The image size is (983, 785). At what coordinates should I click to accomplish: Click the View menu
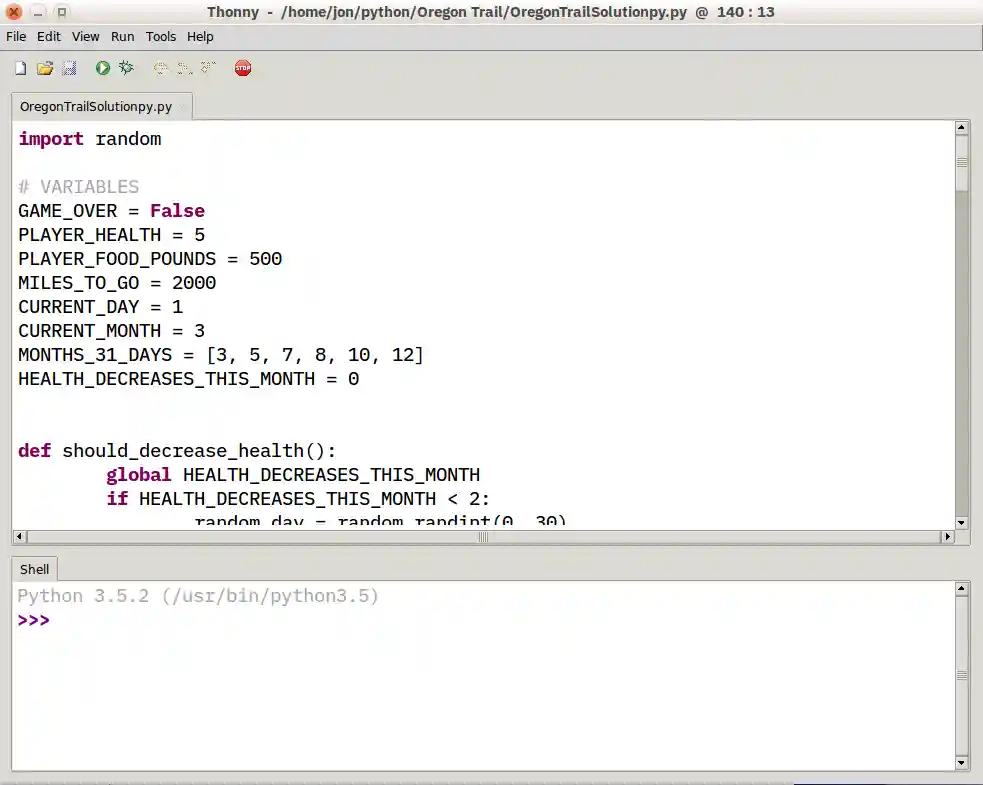click(85, 36)
